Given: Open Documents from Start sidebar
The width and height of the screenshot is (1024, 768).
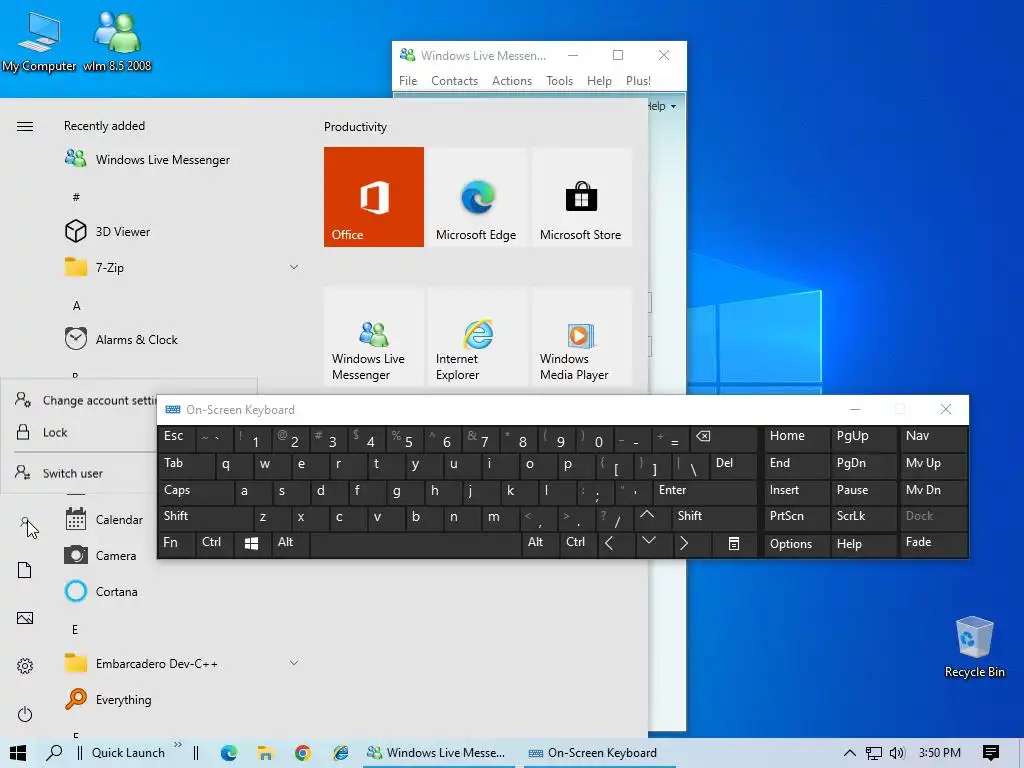Looking at the screenshot, I should pyautogui.click(x=25, y=570).
